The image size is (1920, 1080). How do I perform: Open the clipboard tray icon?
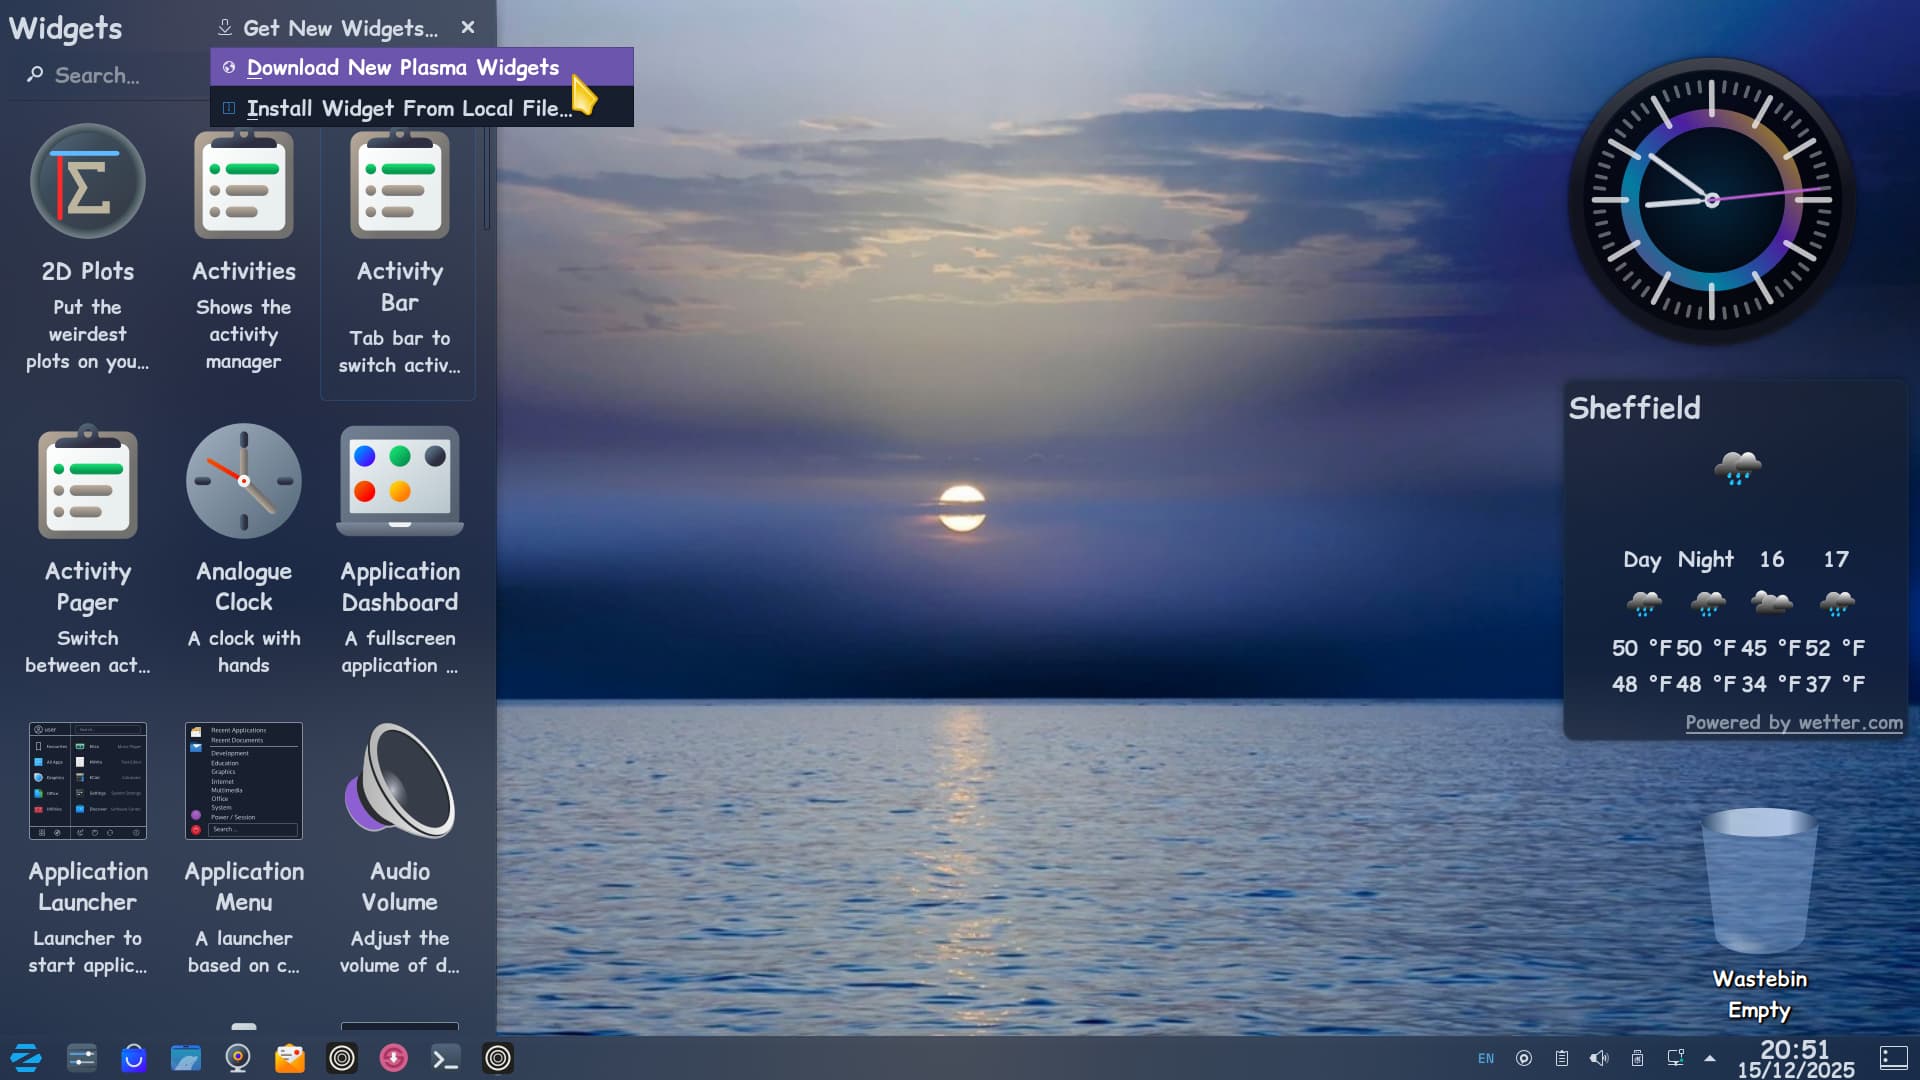pos(1561,1058)
